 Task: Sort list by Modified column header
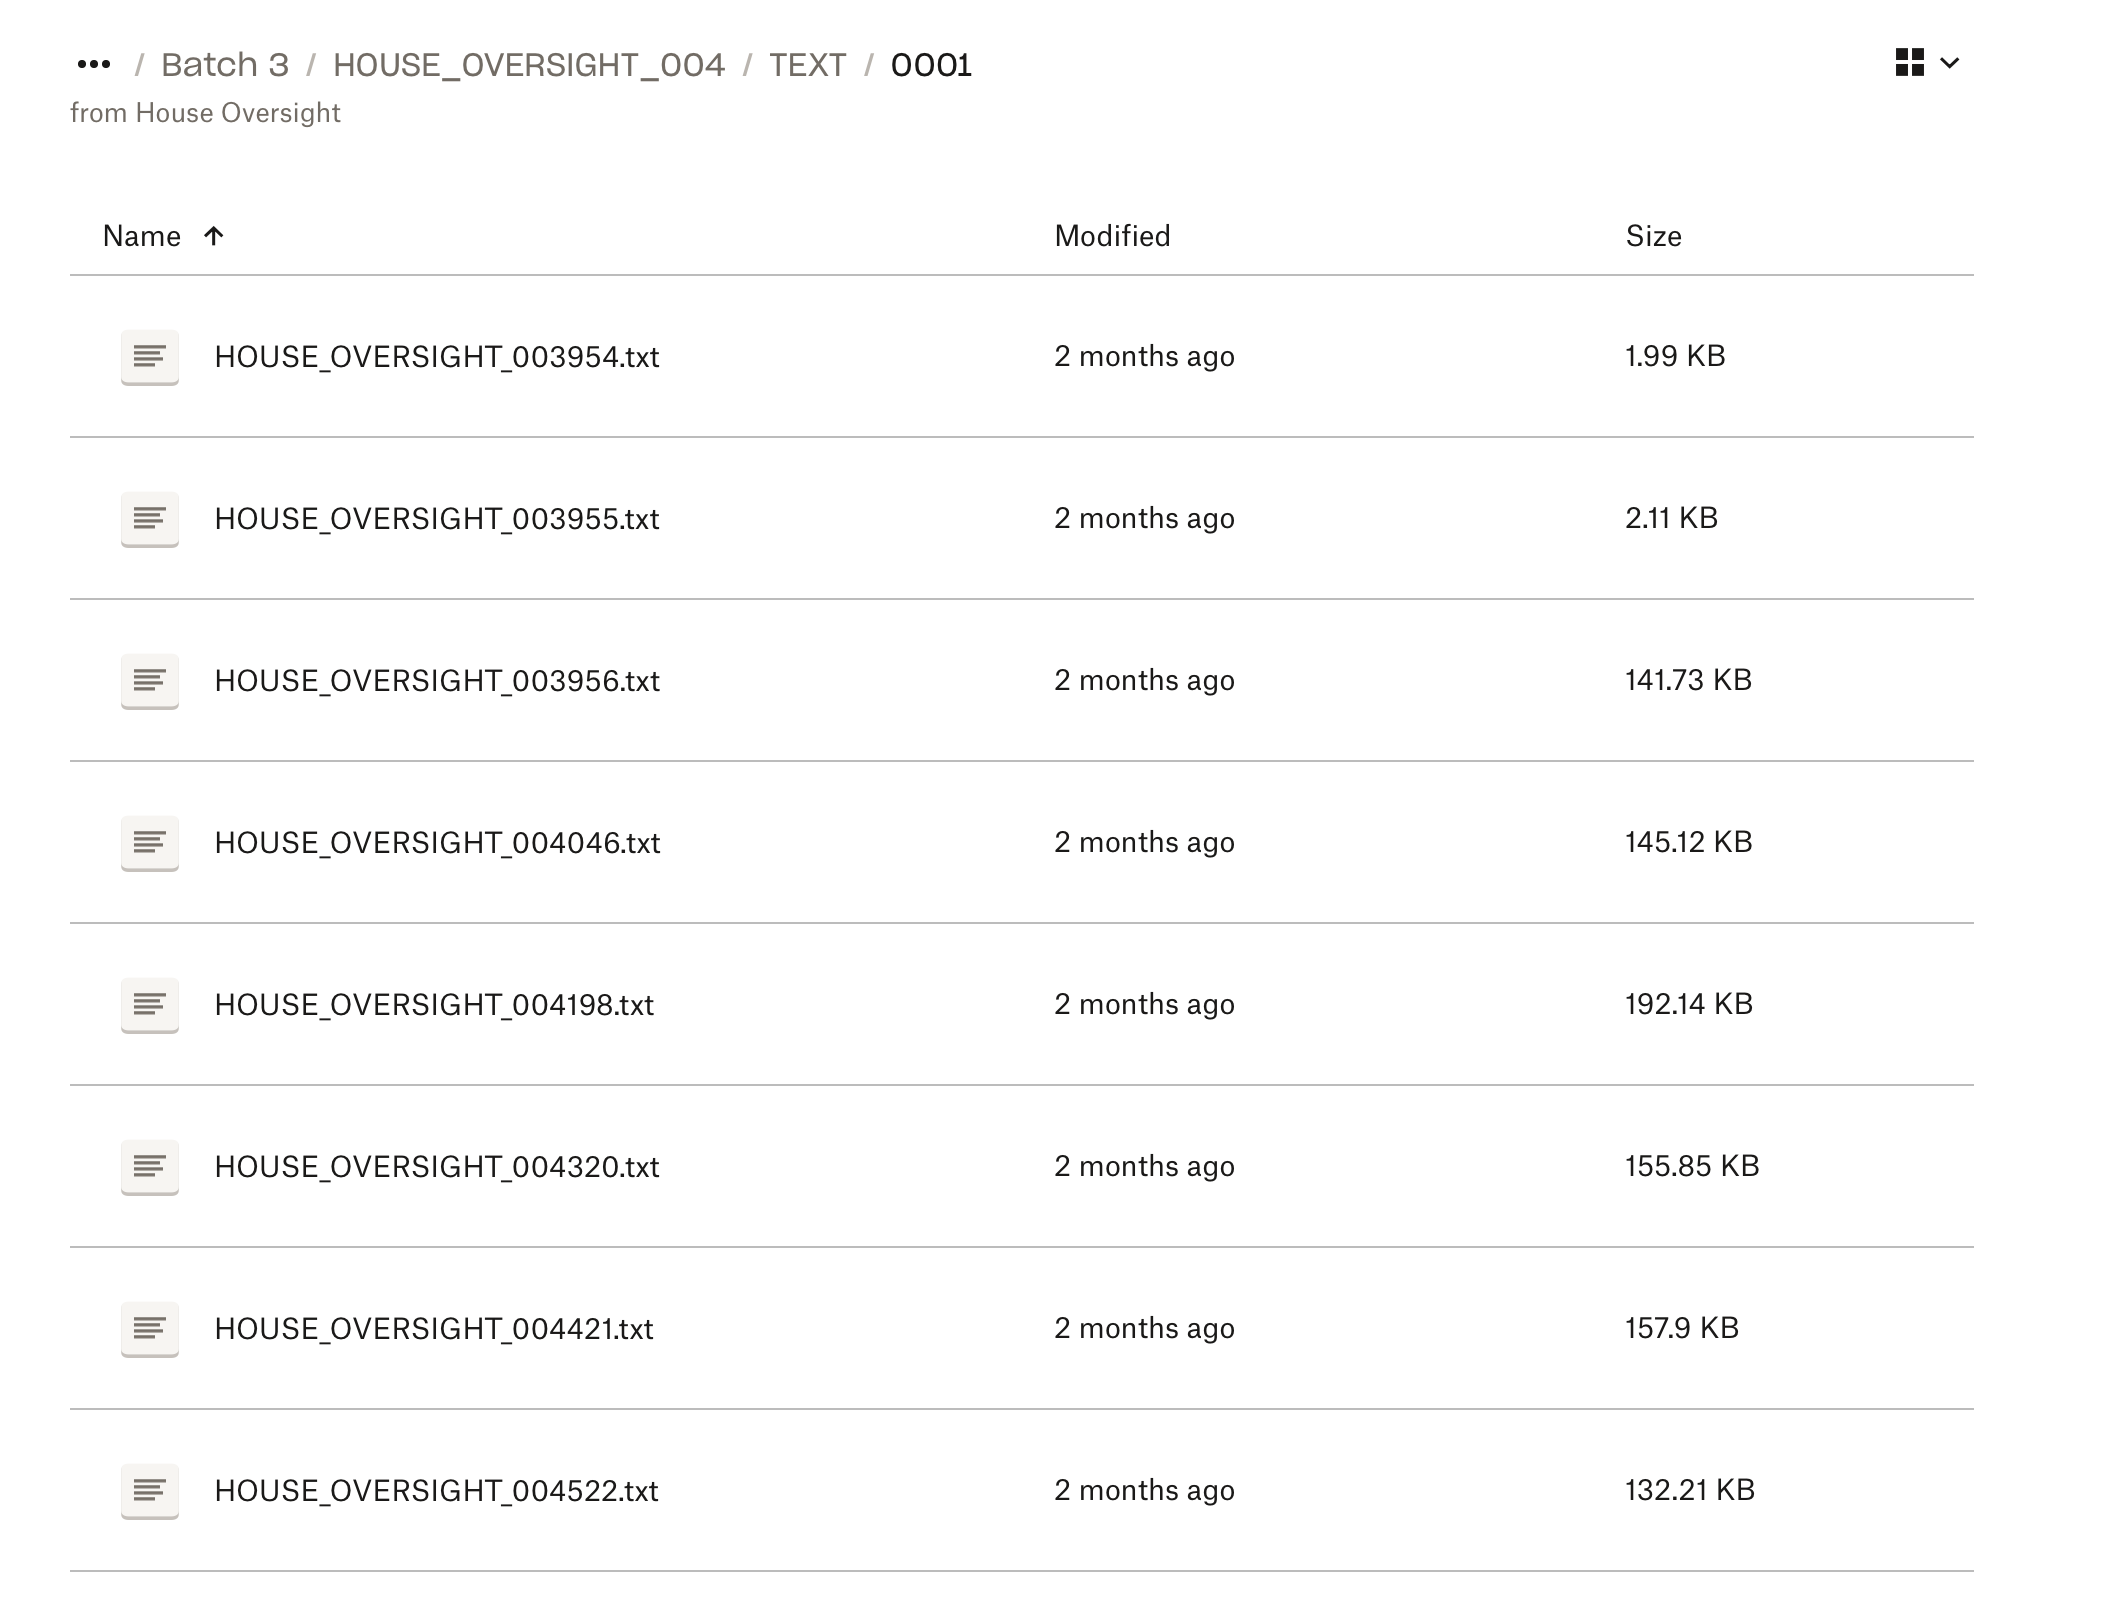(1112, 236)
